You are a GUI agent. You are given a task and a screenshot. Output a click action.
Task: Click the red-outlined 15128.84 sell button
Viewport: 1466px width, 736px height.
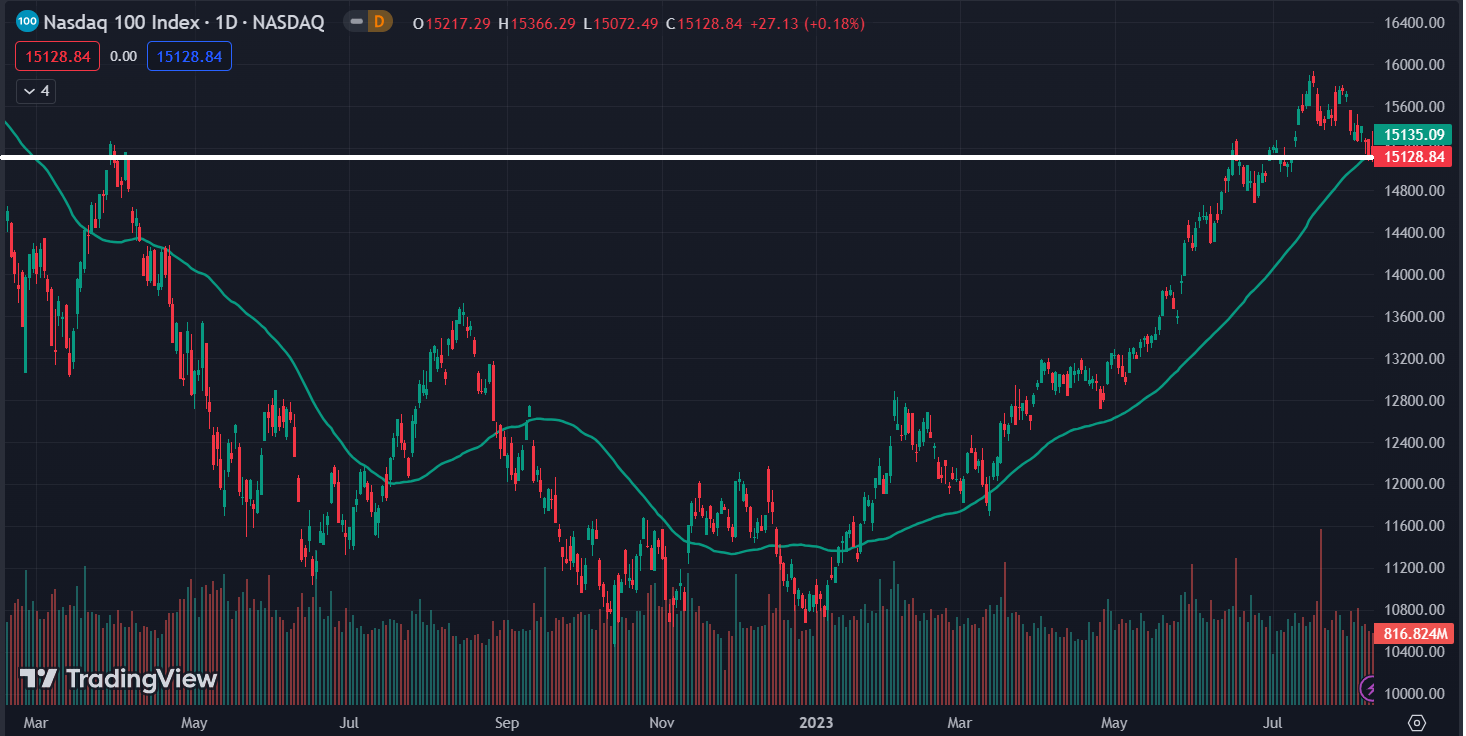tap(58, 57)
